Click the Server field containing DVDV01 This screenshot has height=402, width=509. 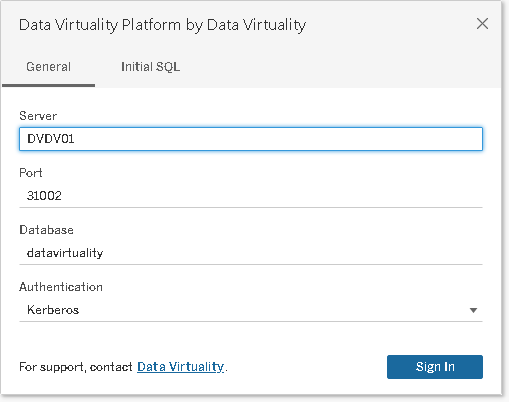click(251, 139)
